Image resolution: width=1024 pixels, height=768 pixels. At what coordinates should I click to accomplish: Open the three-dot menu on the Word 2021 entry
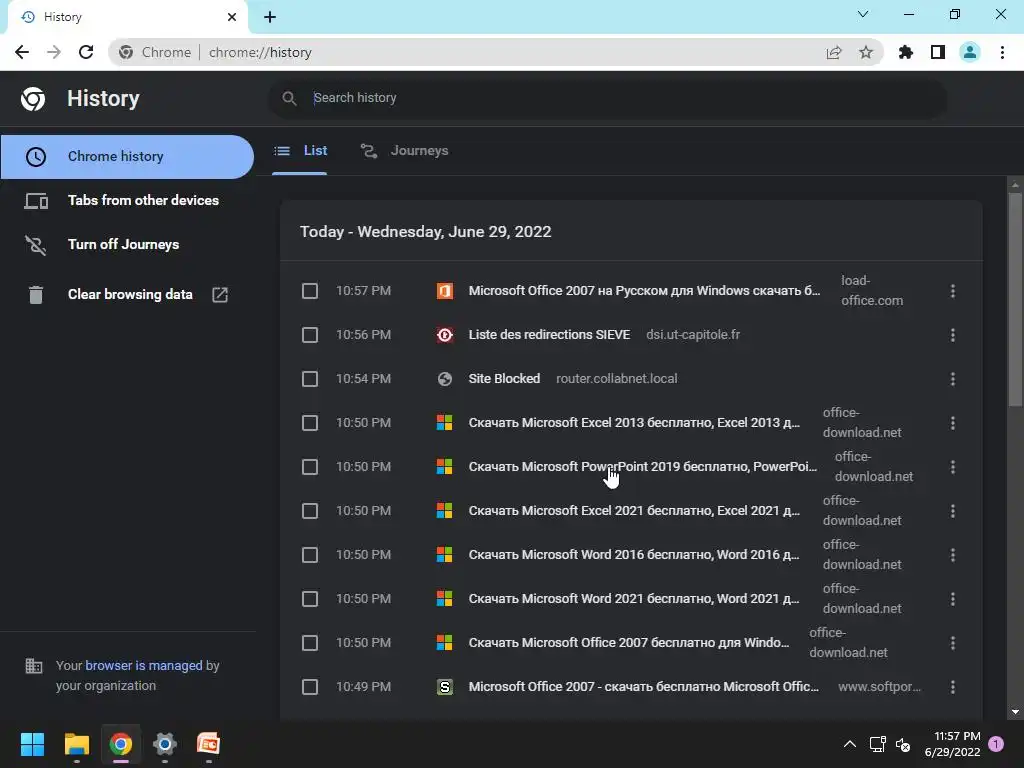(x=953, y=599)
